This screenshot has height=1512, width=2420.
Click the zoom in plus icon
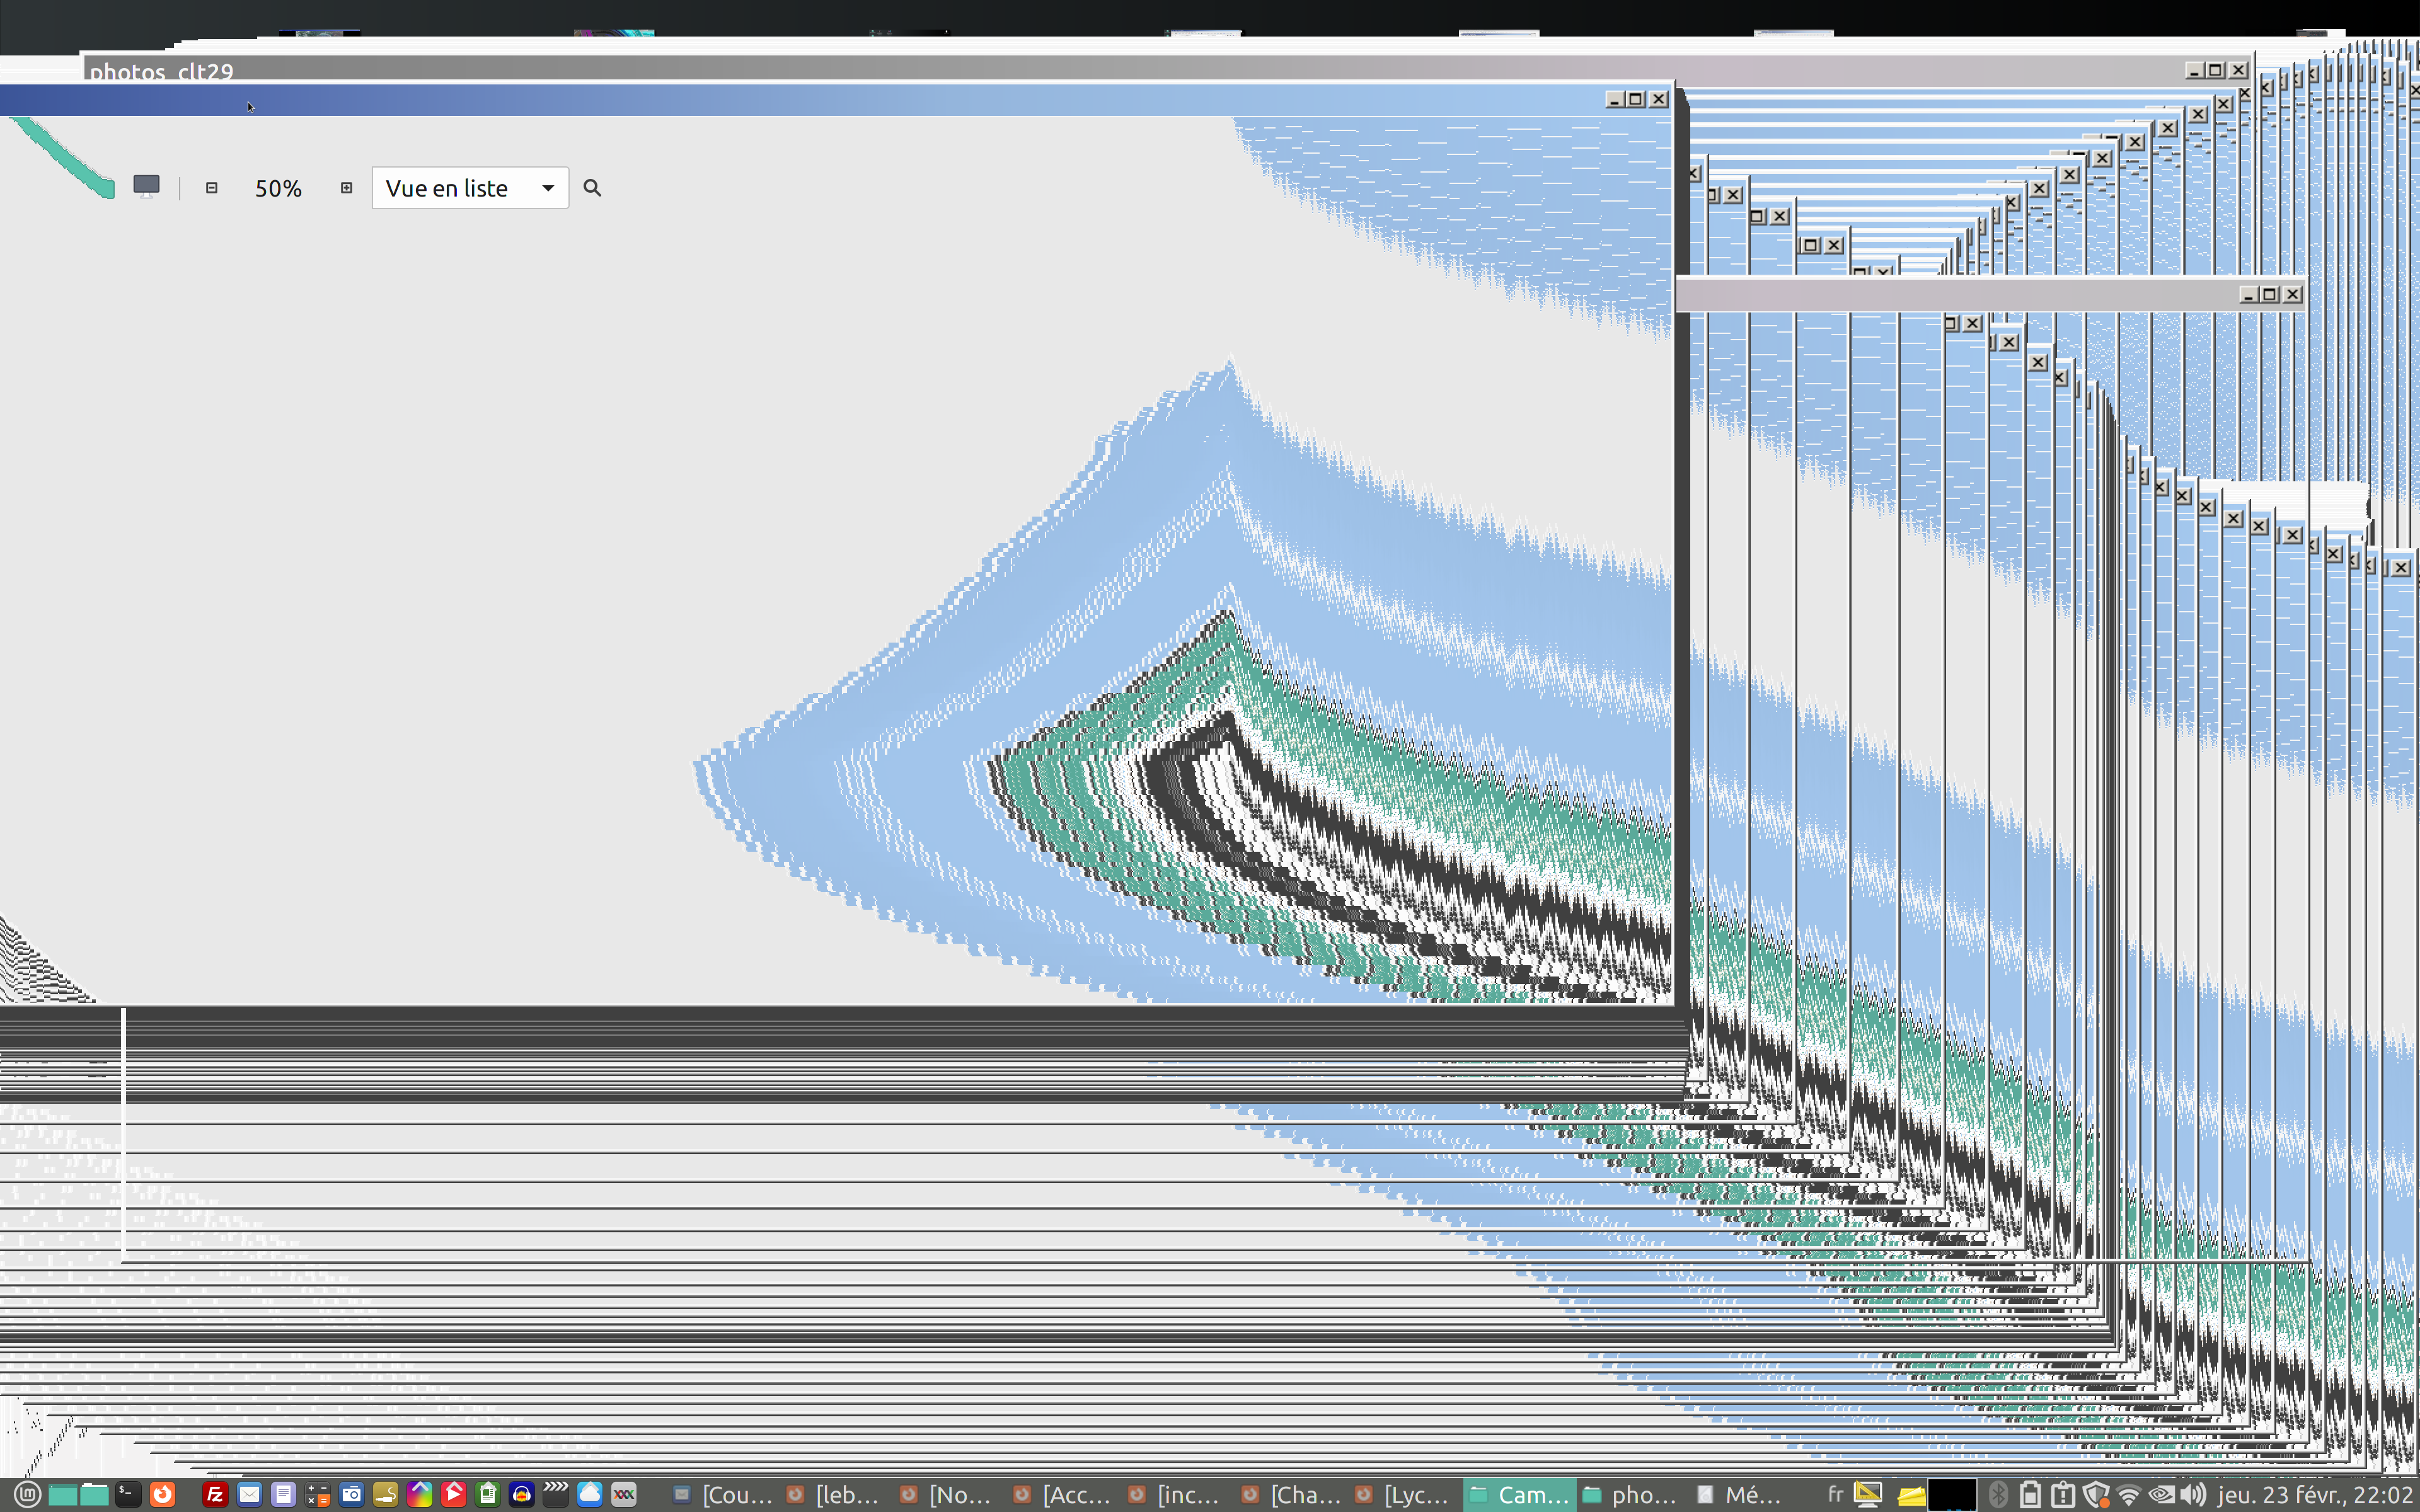[346, 188]
